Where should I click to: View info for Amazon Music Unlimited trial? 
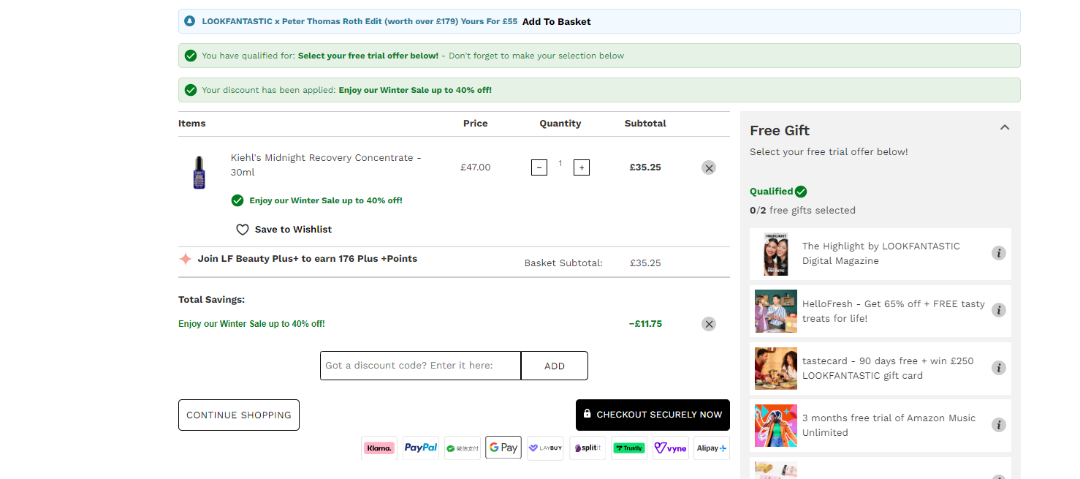tap(998, 425)
